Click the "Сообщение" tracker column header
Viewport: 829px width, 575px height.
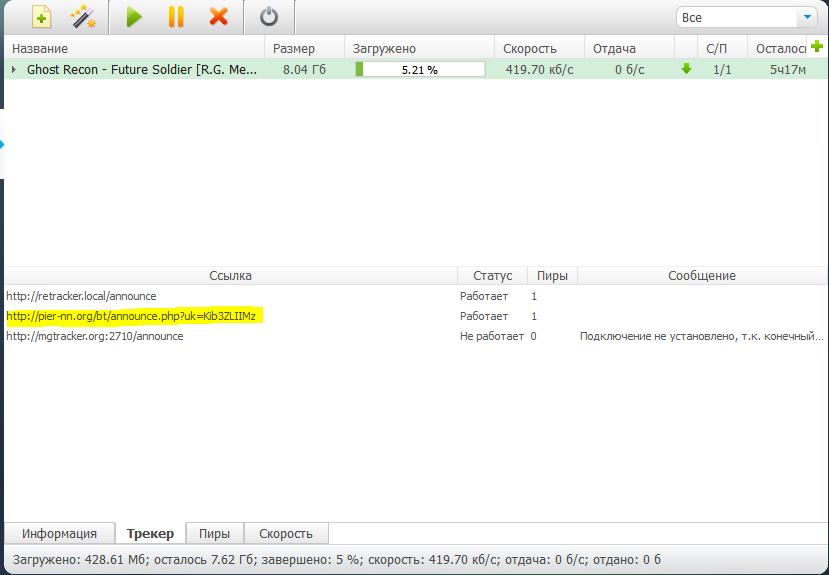pyautogui.click(x=702, y=275)
